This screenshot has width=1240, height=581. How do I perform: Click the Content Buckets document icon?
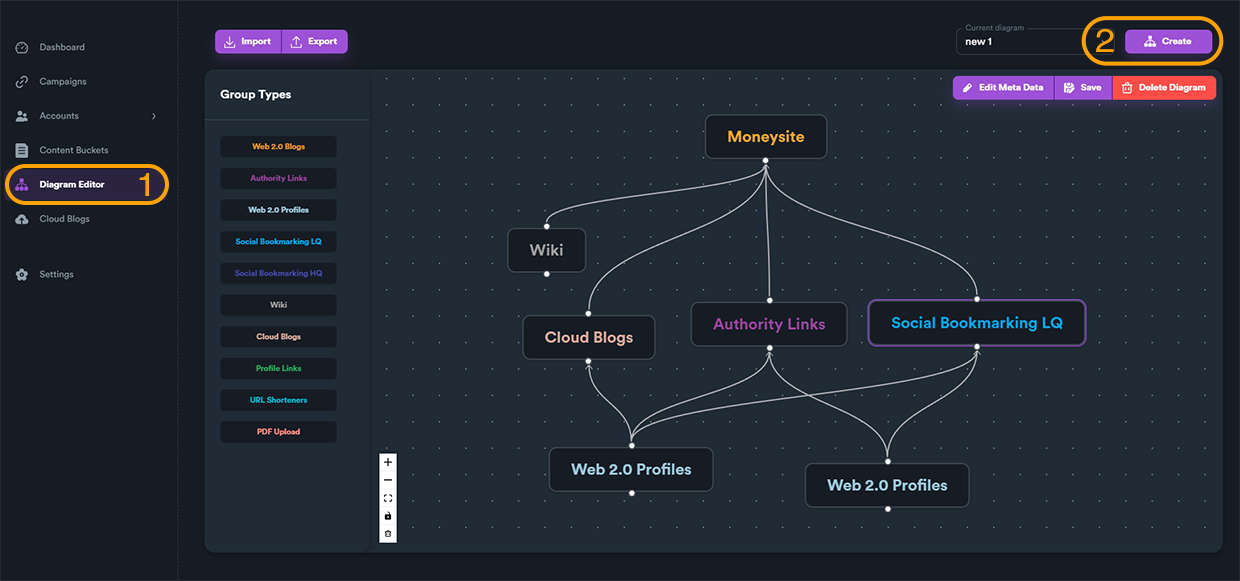(22, 150)
